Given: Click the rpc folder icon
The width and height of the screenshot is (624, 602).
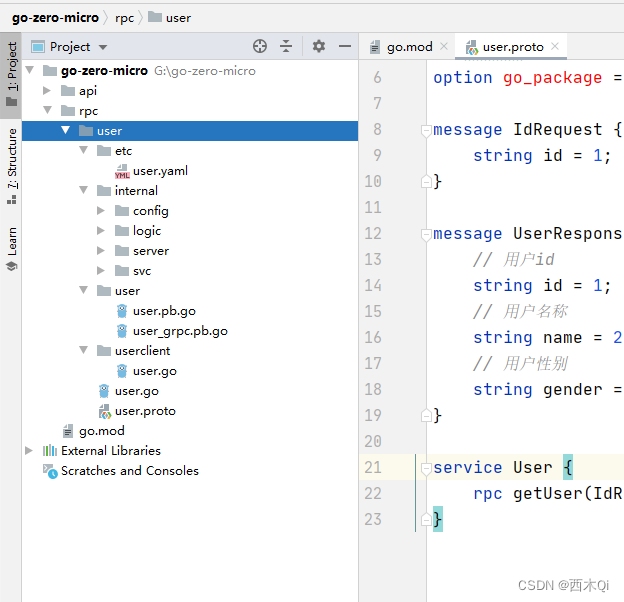Looking at the screenshot, I should pos(68,111).
